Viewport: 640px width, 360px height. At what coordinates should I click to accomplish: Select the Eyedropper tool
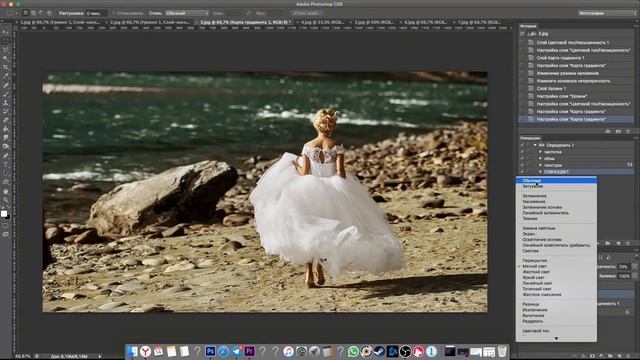click(6, 76)
